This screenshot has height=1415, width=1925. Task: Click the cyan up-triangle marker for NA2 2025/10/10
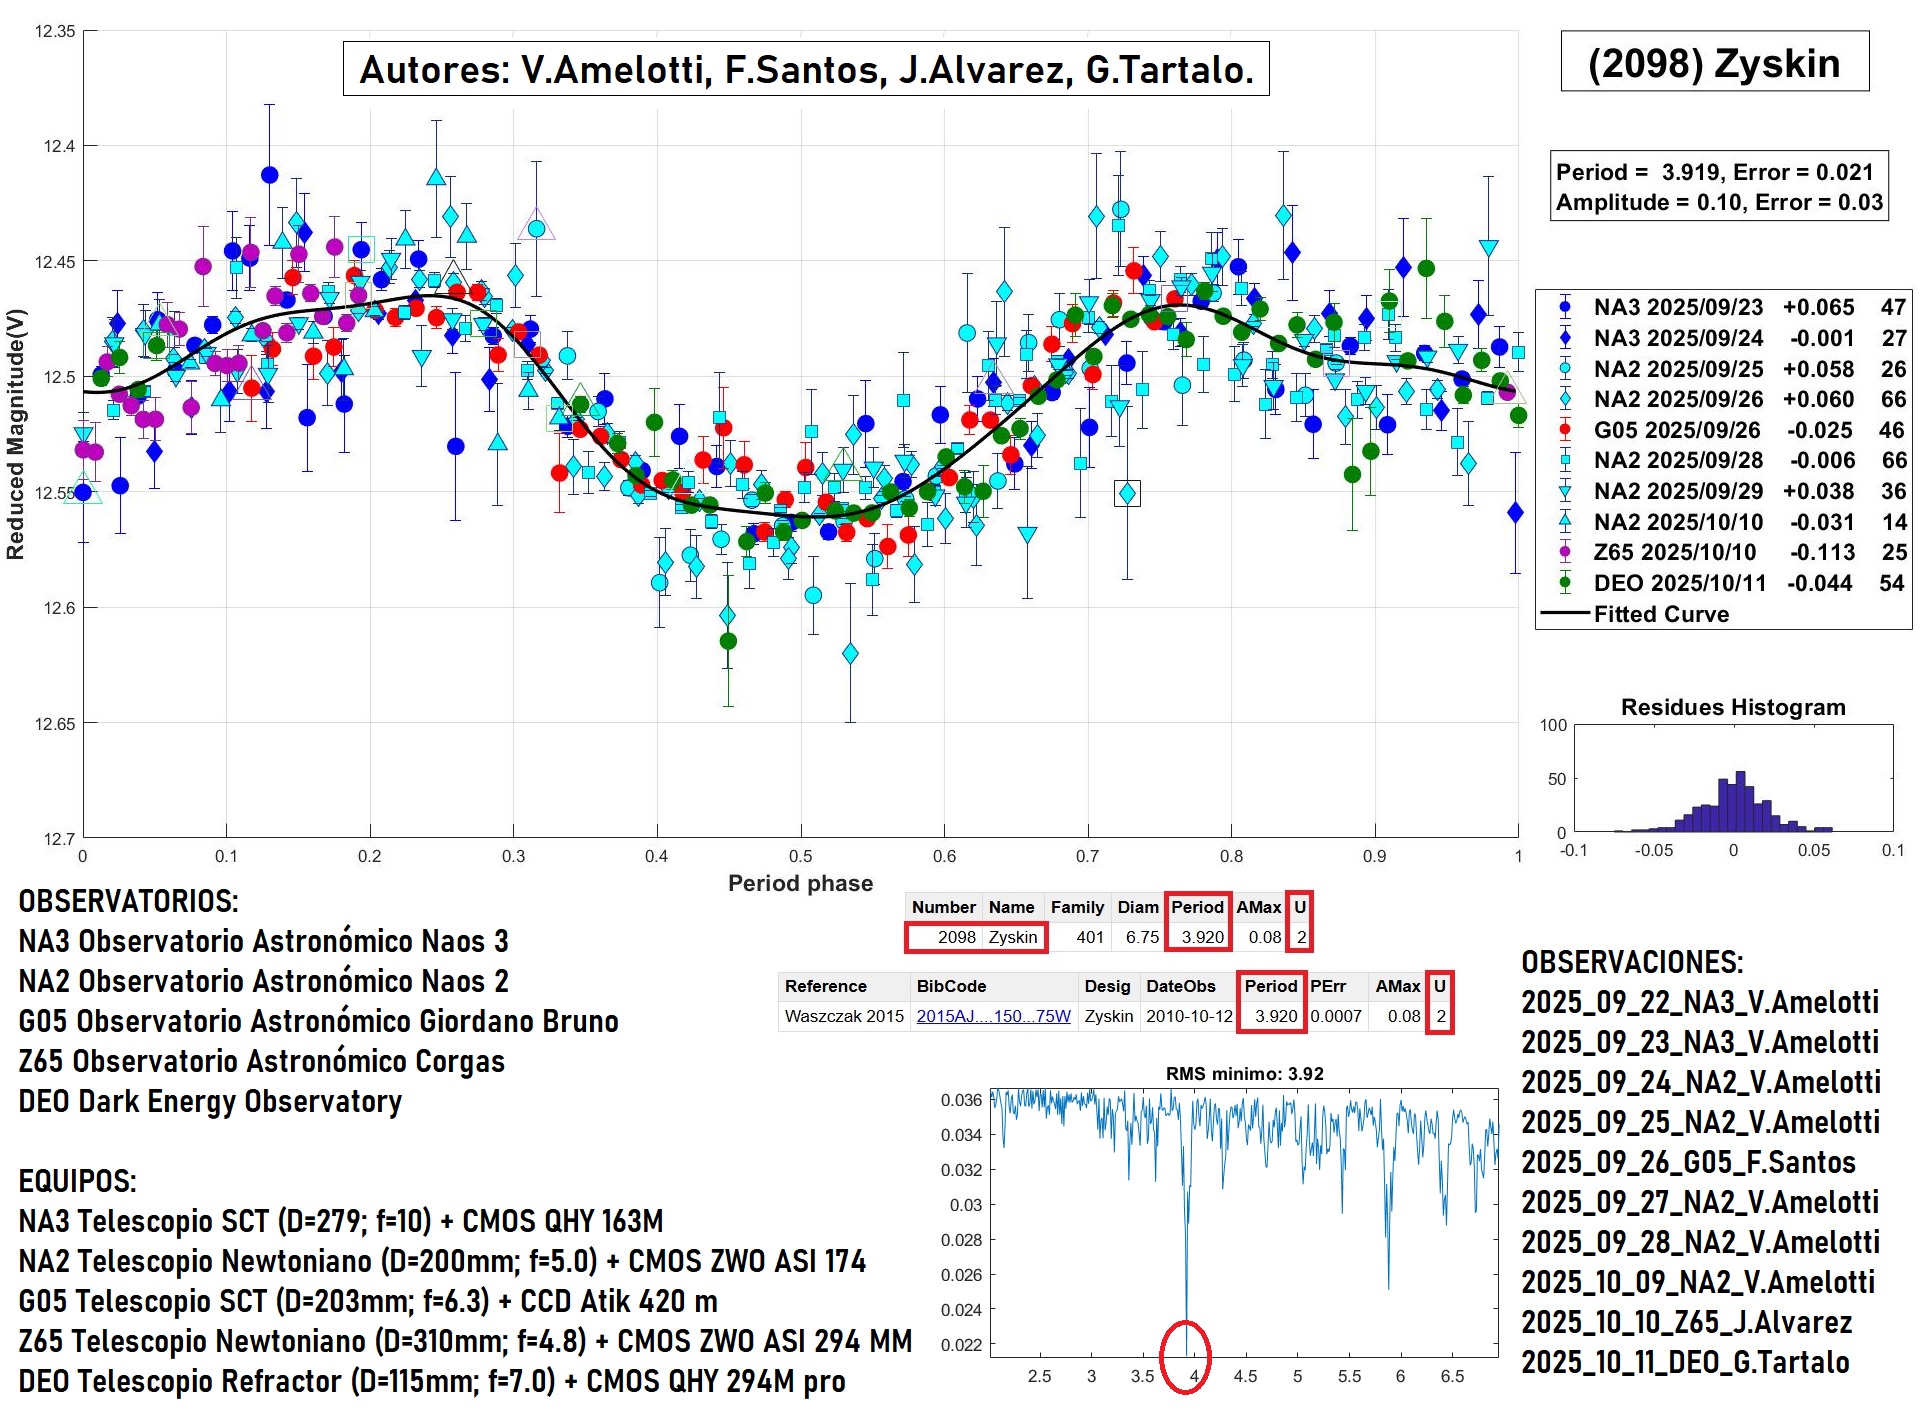[x=1565, y=521]
